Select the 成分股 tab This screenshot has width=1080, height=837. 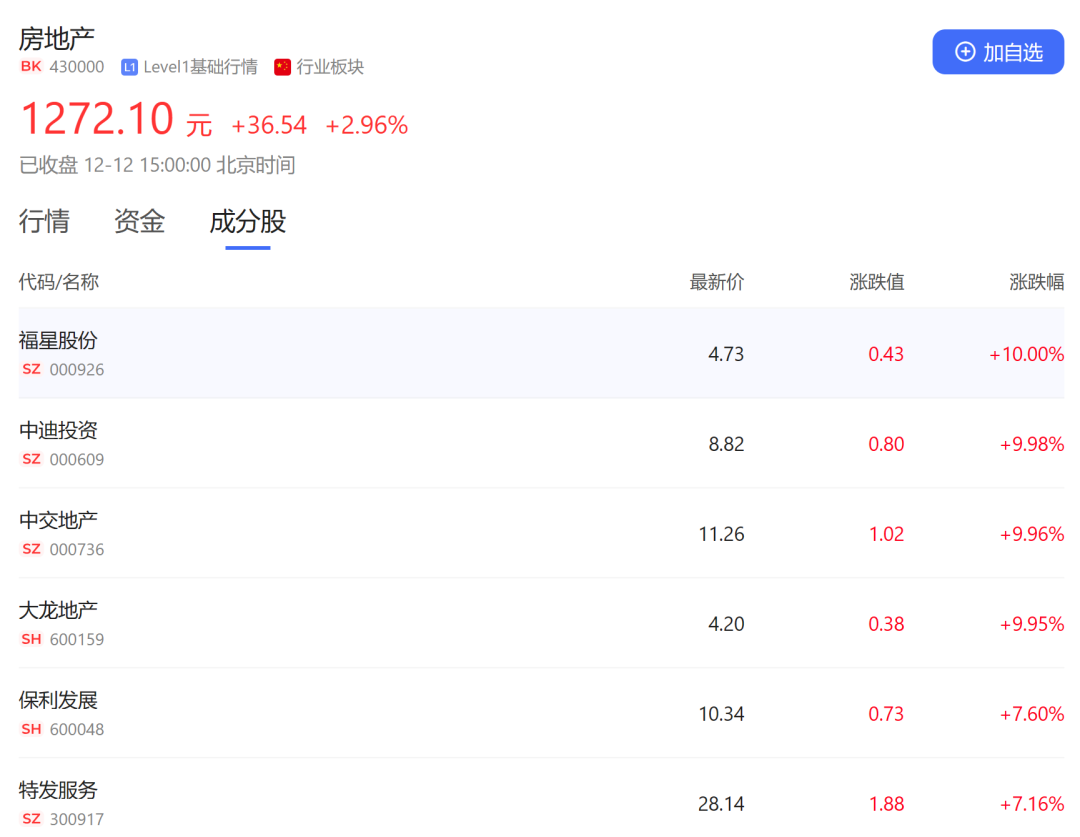click(x=248, y=222)
